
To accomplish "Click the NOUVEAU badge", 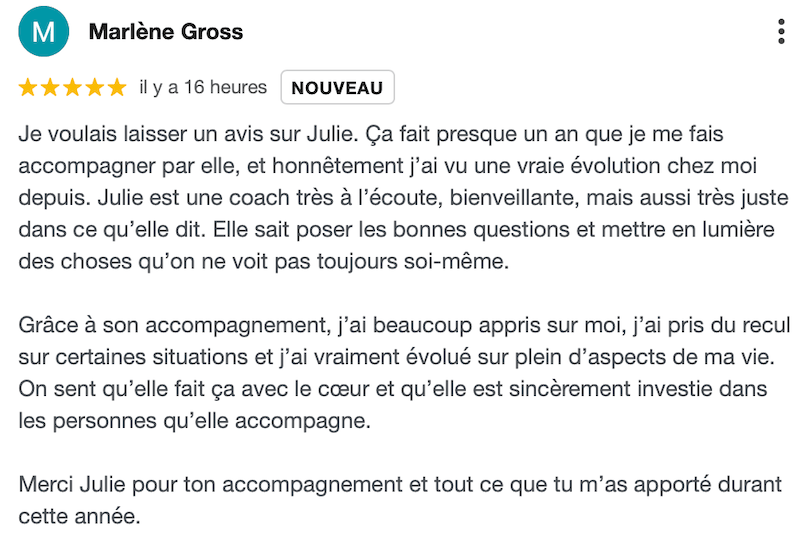I will click(337, 88).
